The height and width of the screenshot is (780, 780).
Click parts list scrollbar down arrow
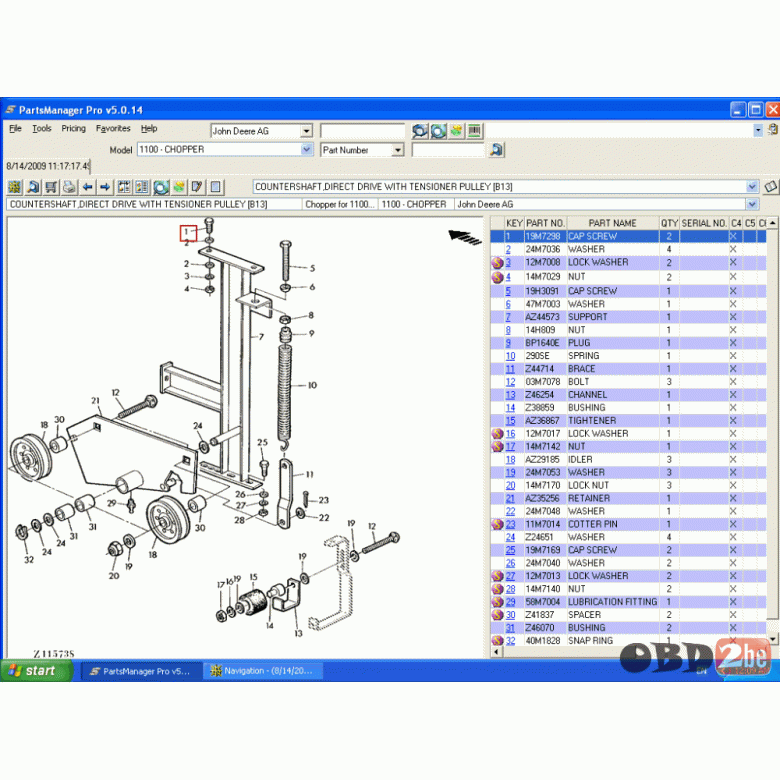773,639
